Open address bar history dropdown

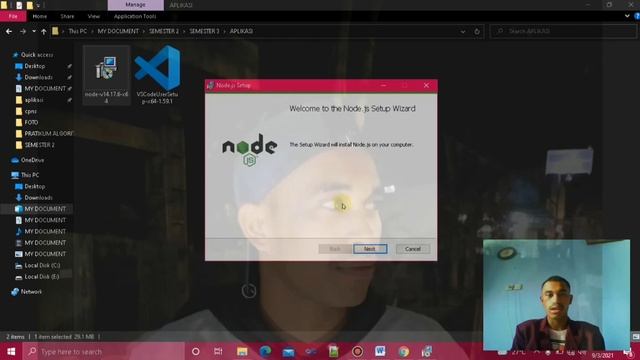463,31
